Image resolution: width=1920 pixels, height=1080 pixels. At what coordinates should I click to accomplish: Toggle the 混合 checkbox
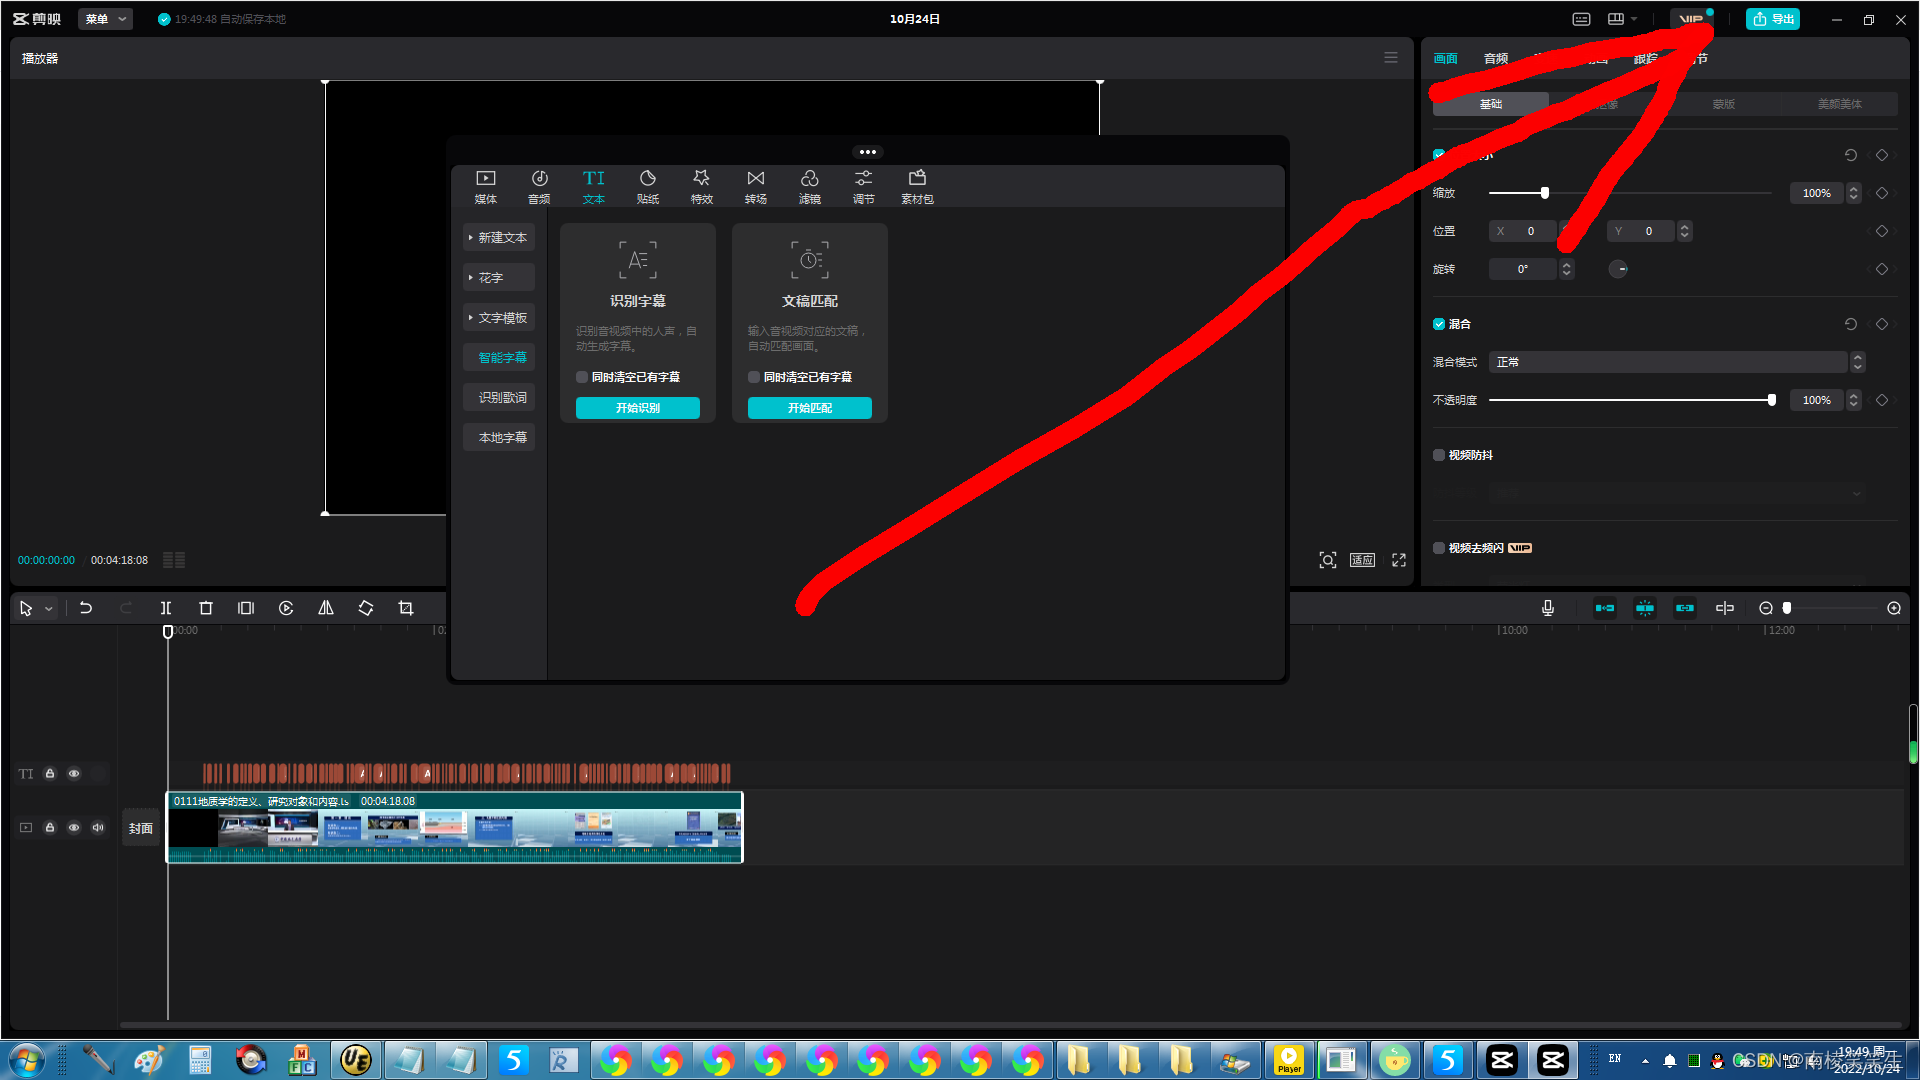[x=1439, y=324]
